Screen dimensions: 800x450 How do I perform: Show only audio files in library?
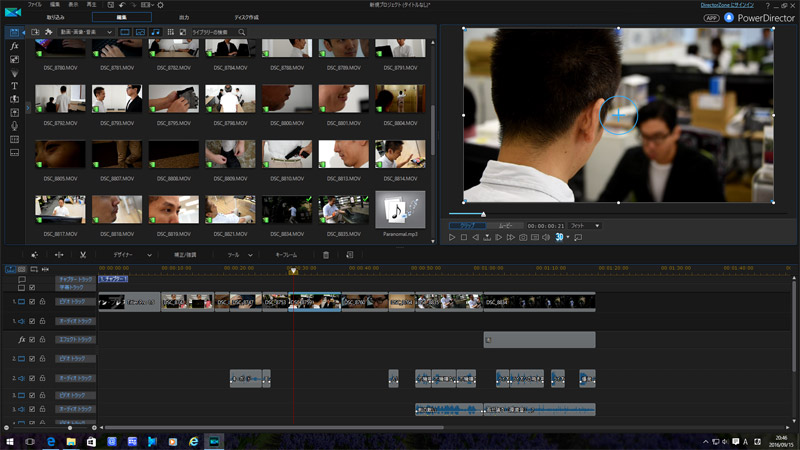click(x=155, y=32)
